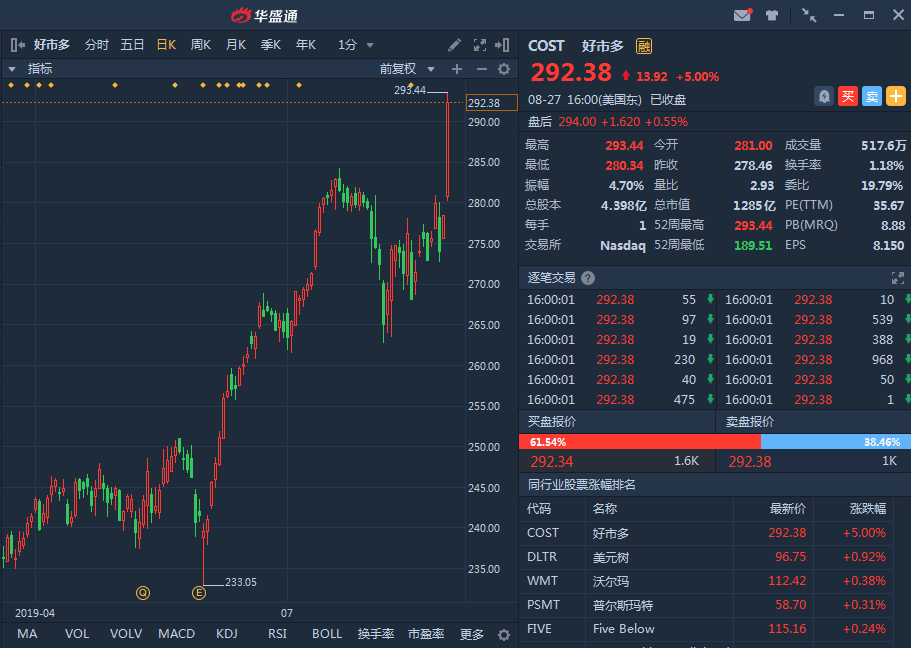The height and width of the screenshot is (648, 911).
Task: Toggle the MACD indicator
Action: point(177,634)
